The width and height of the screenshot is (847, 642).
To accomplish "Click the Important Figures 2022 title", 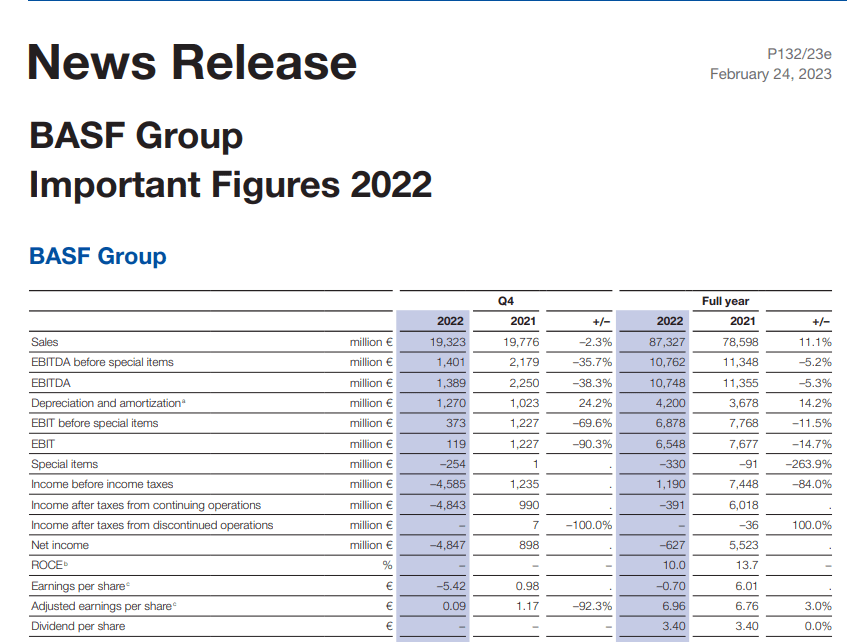I will pos(230,184).
